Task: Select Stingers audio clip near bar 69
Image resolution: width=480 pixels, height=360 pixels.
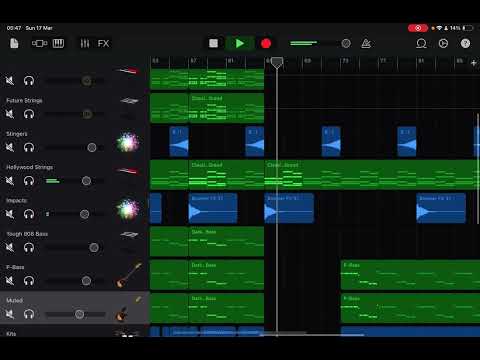Action: coord(331,141)
